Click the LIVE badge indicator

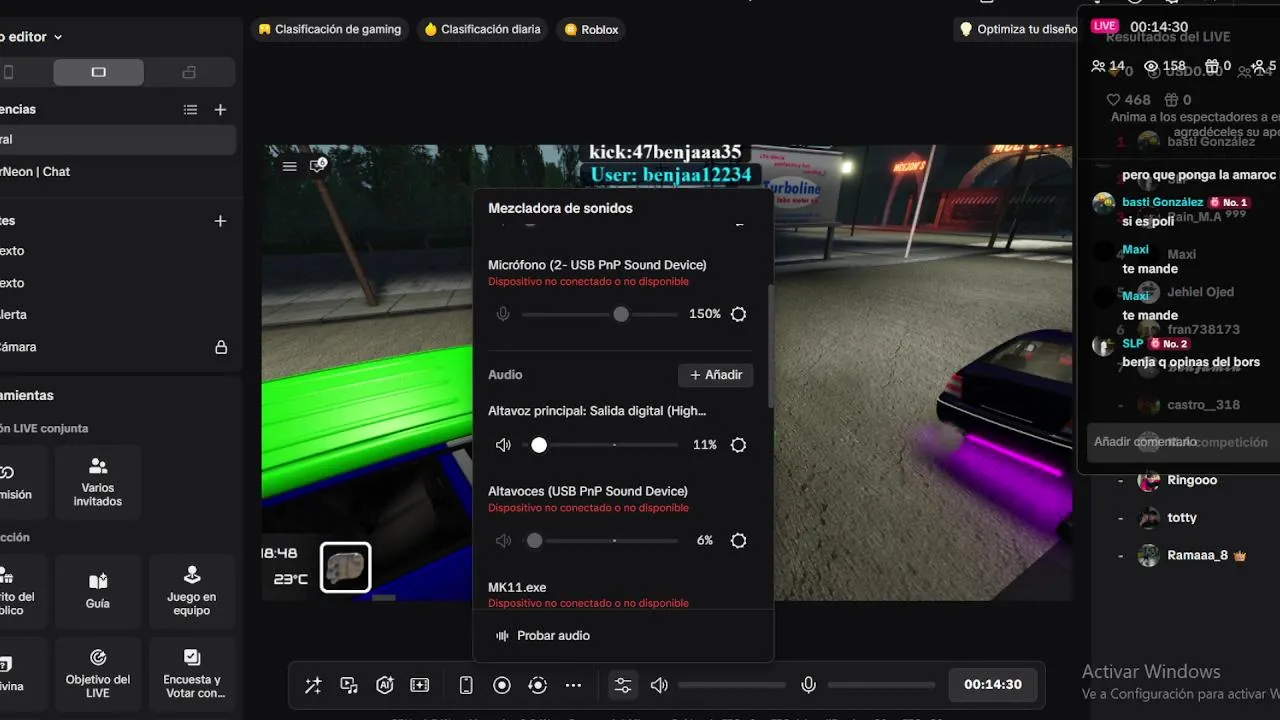(x=1105, y=26)
